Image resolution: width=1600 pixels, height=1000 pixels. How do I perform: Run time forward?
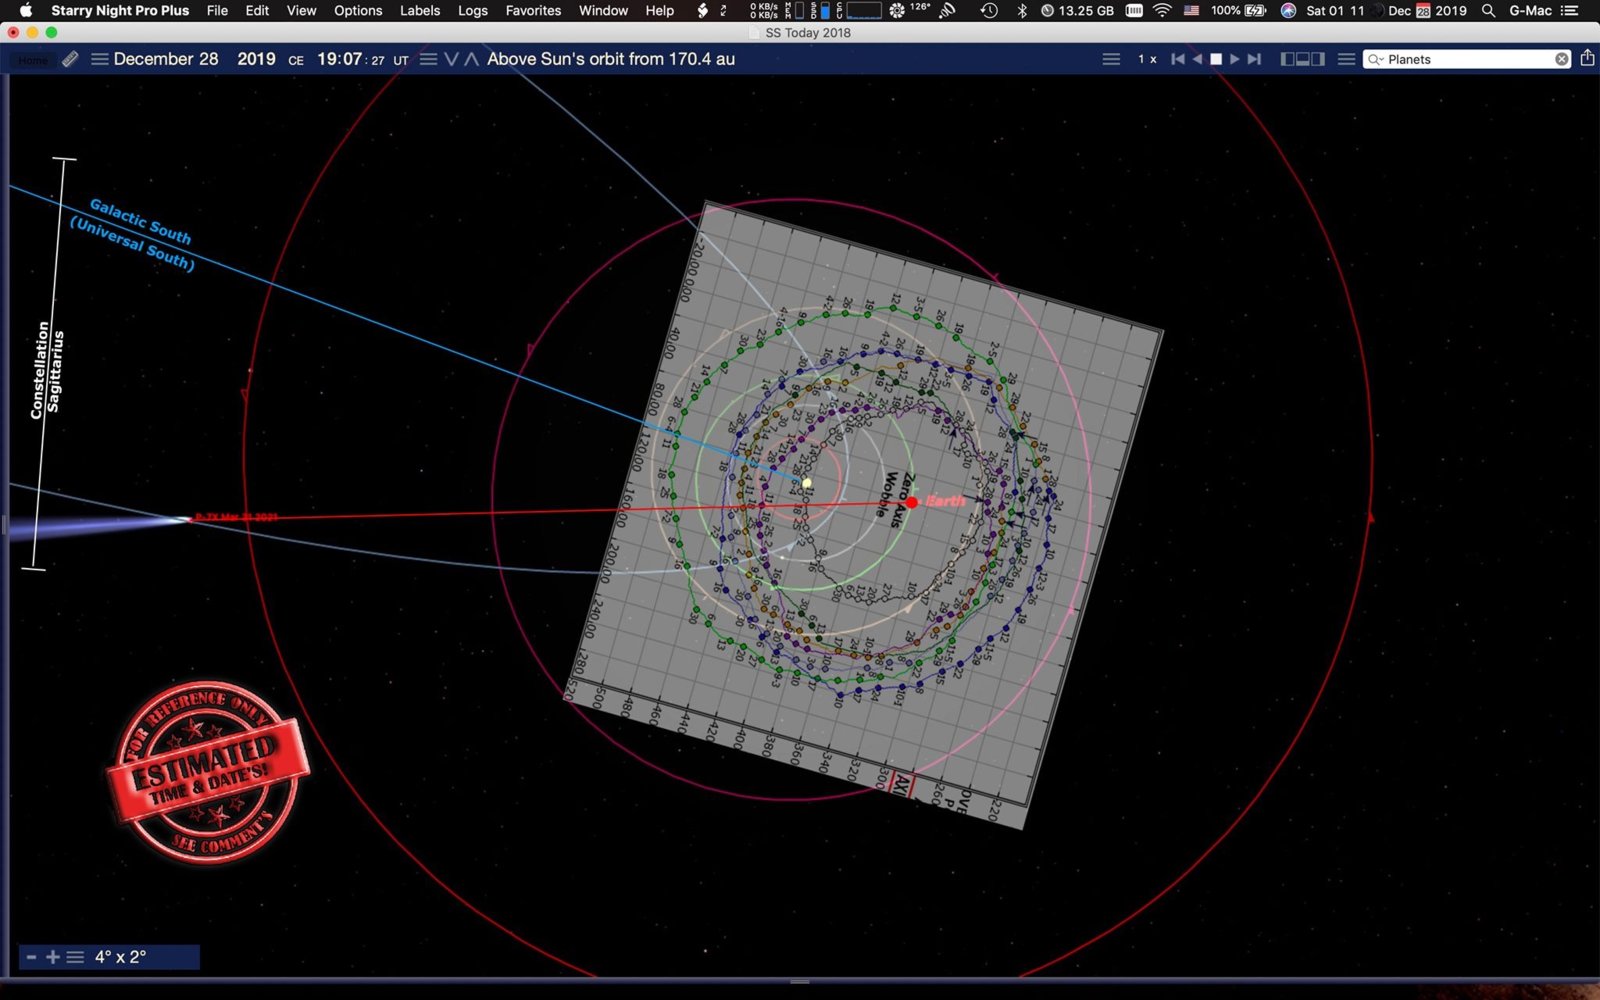1235,59
